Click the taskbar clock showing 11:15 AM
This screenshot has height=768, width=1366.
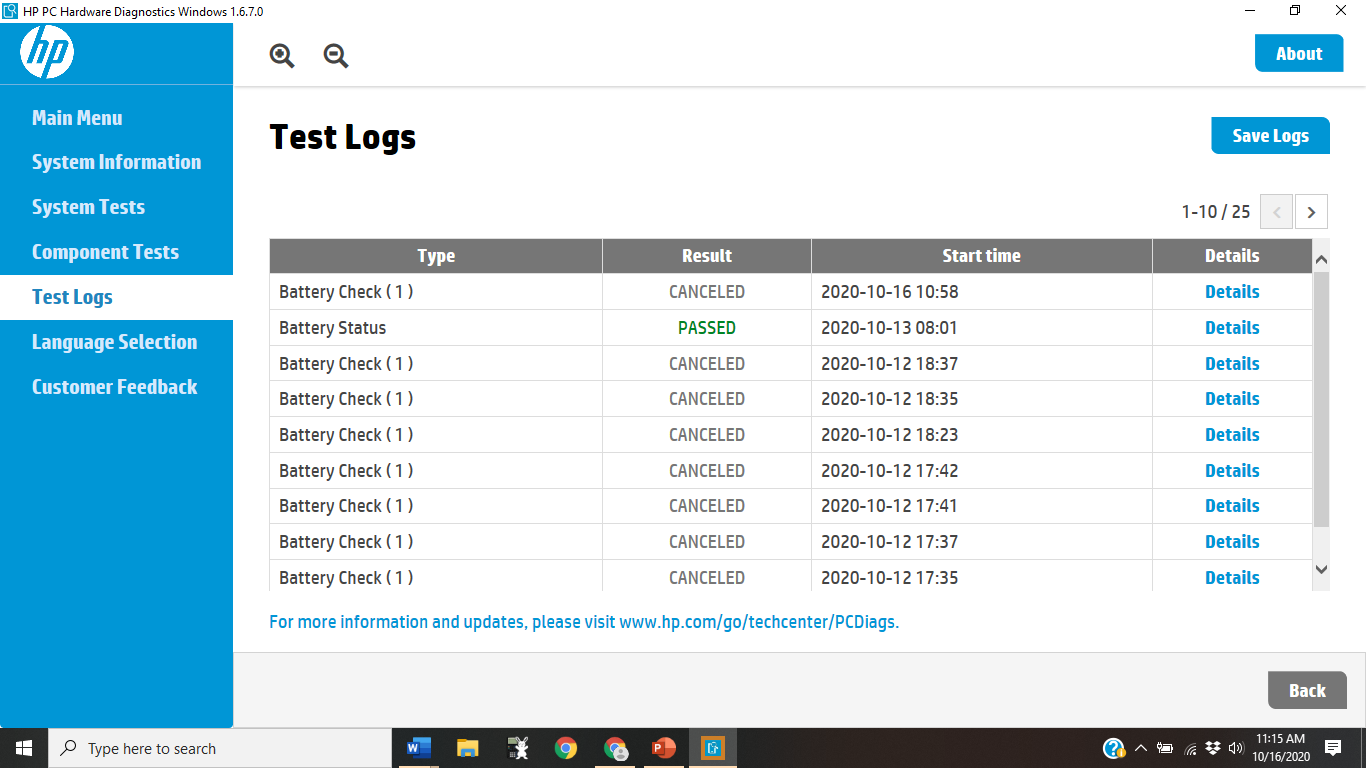coord(1280,748)
